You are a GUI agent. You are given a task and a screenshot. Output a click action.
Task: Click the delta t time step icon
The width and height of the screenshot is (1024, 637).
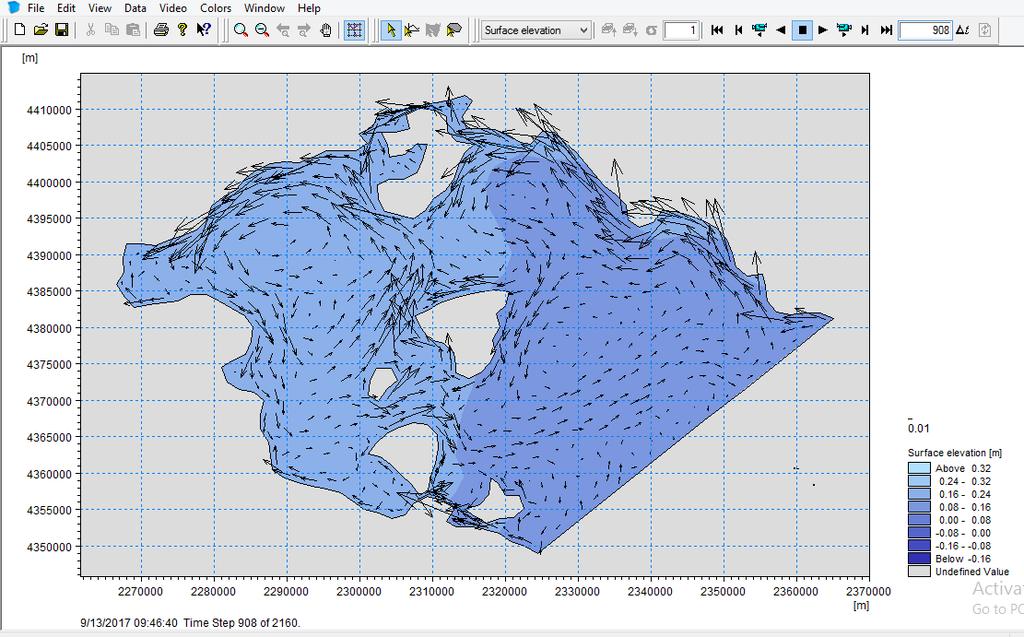click(963, 30)
